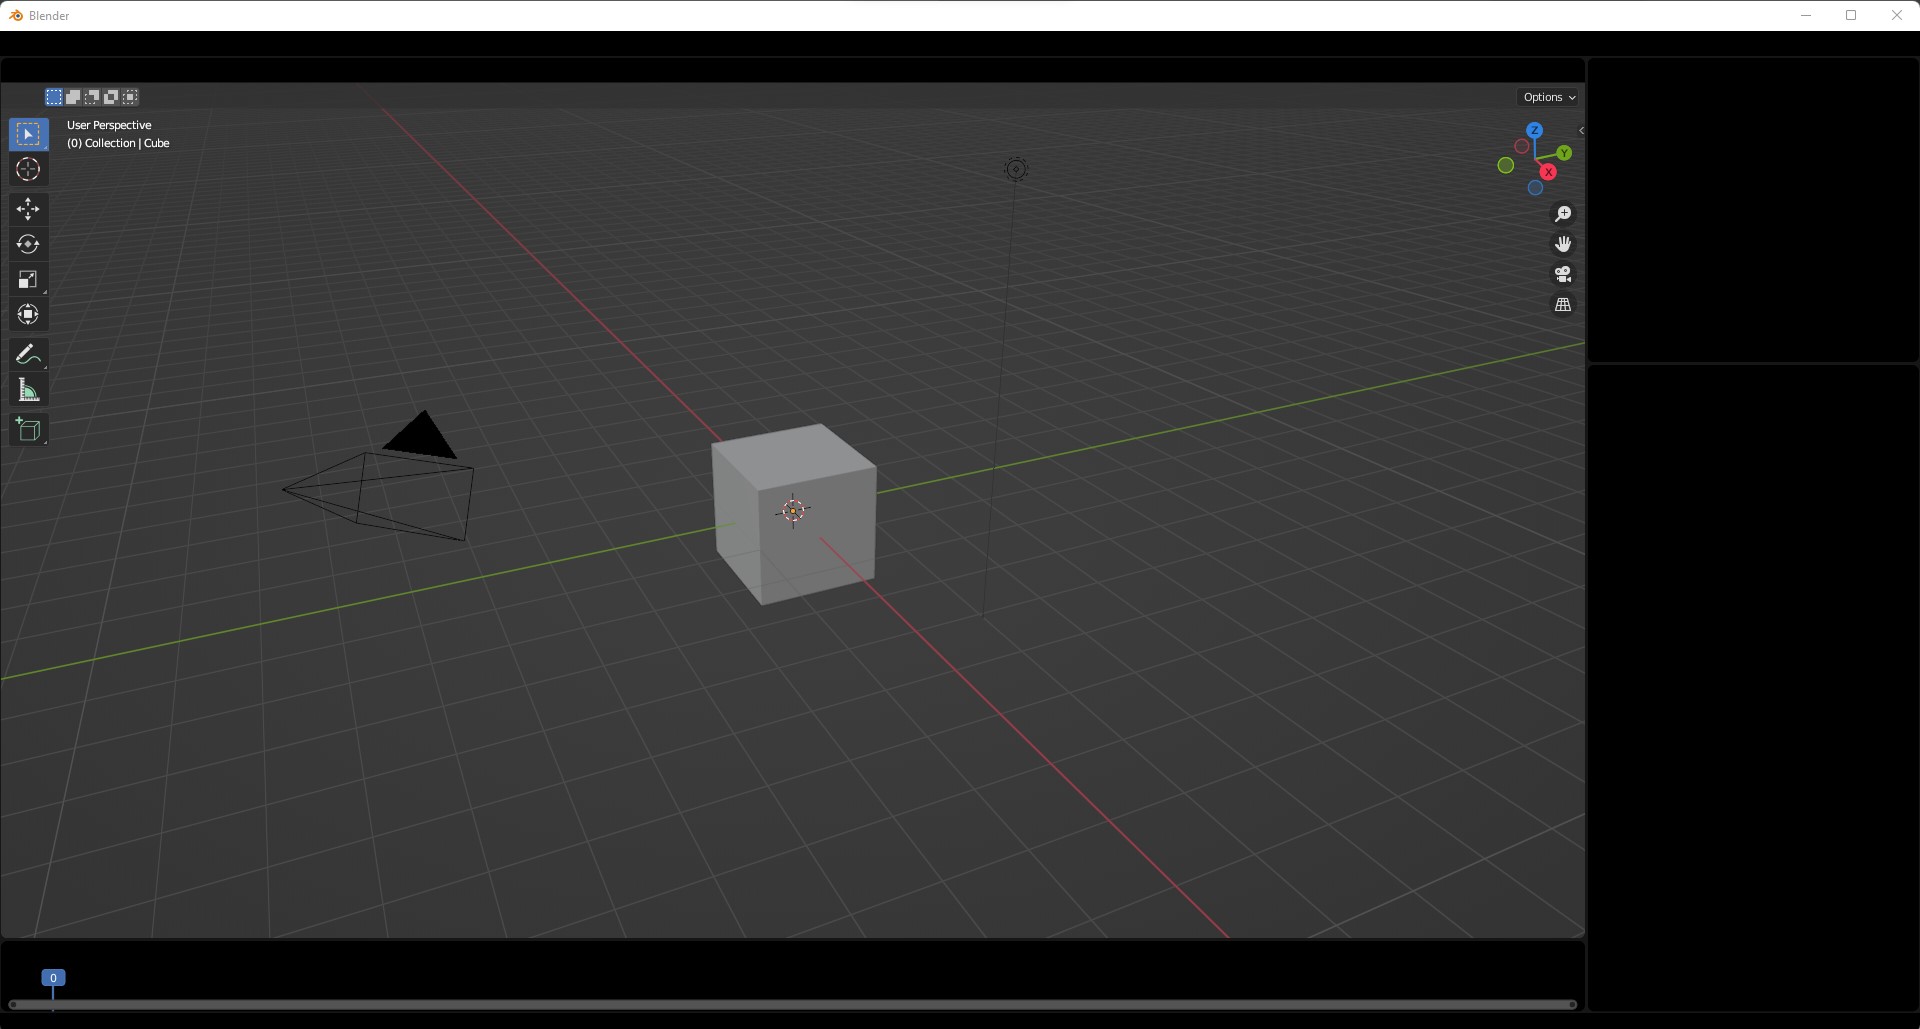Maximize the Blender window

point(1851,15)
